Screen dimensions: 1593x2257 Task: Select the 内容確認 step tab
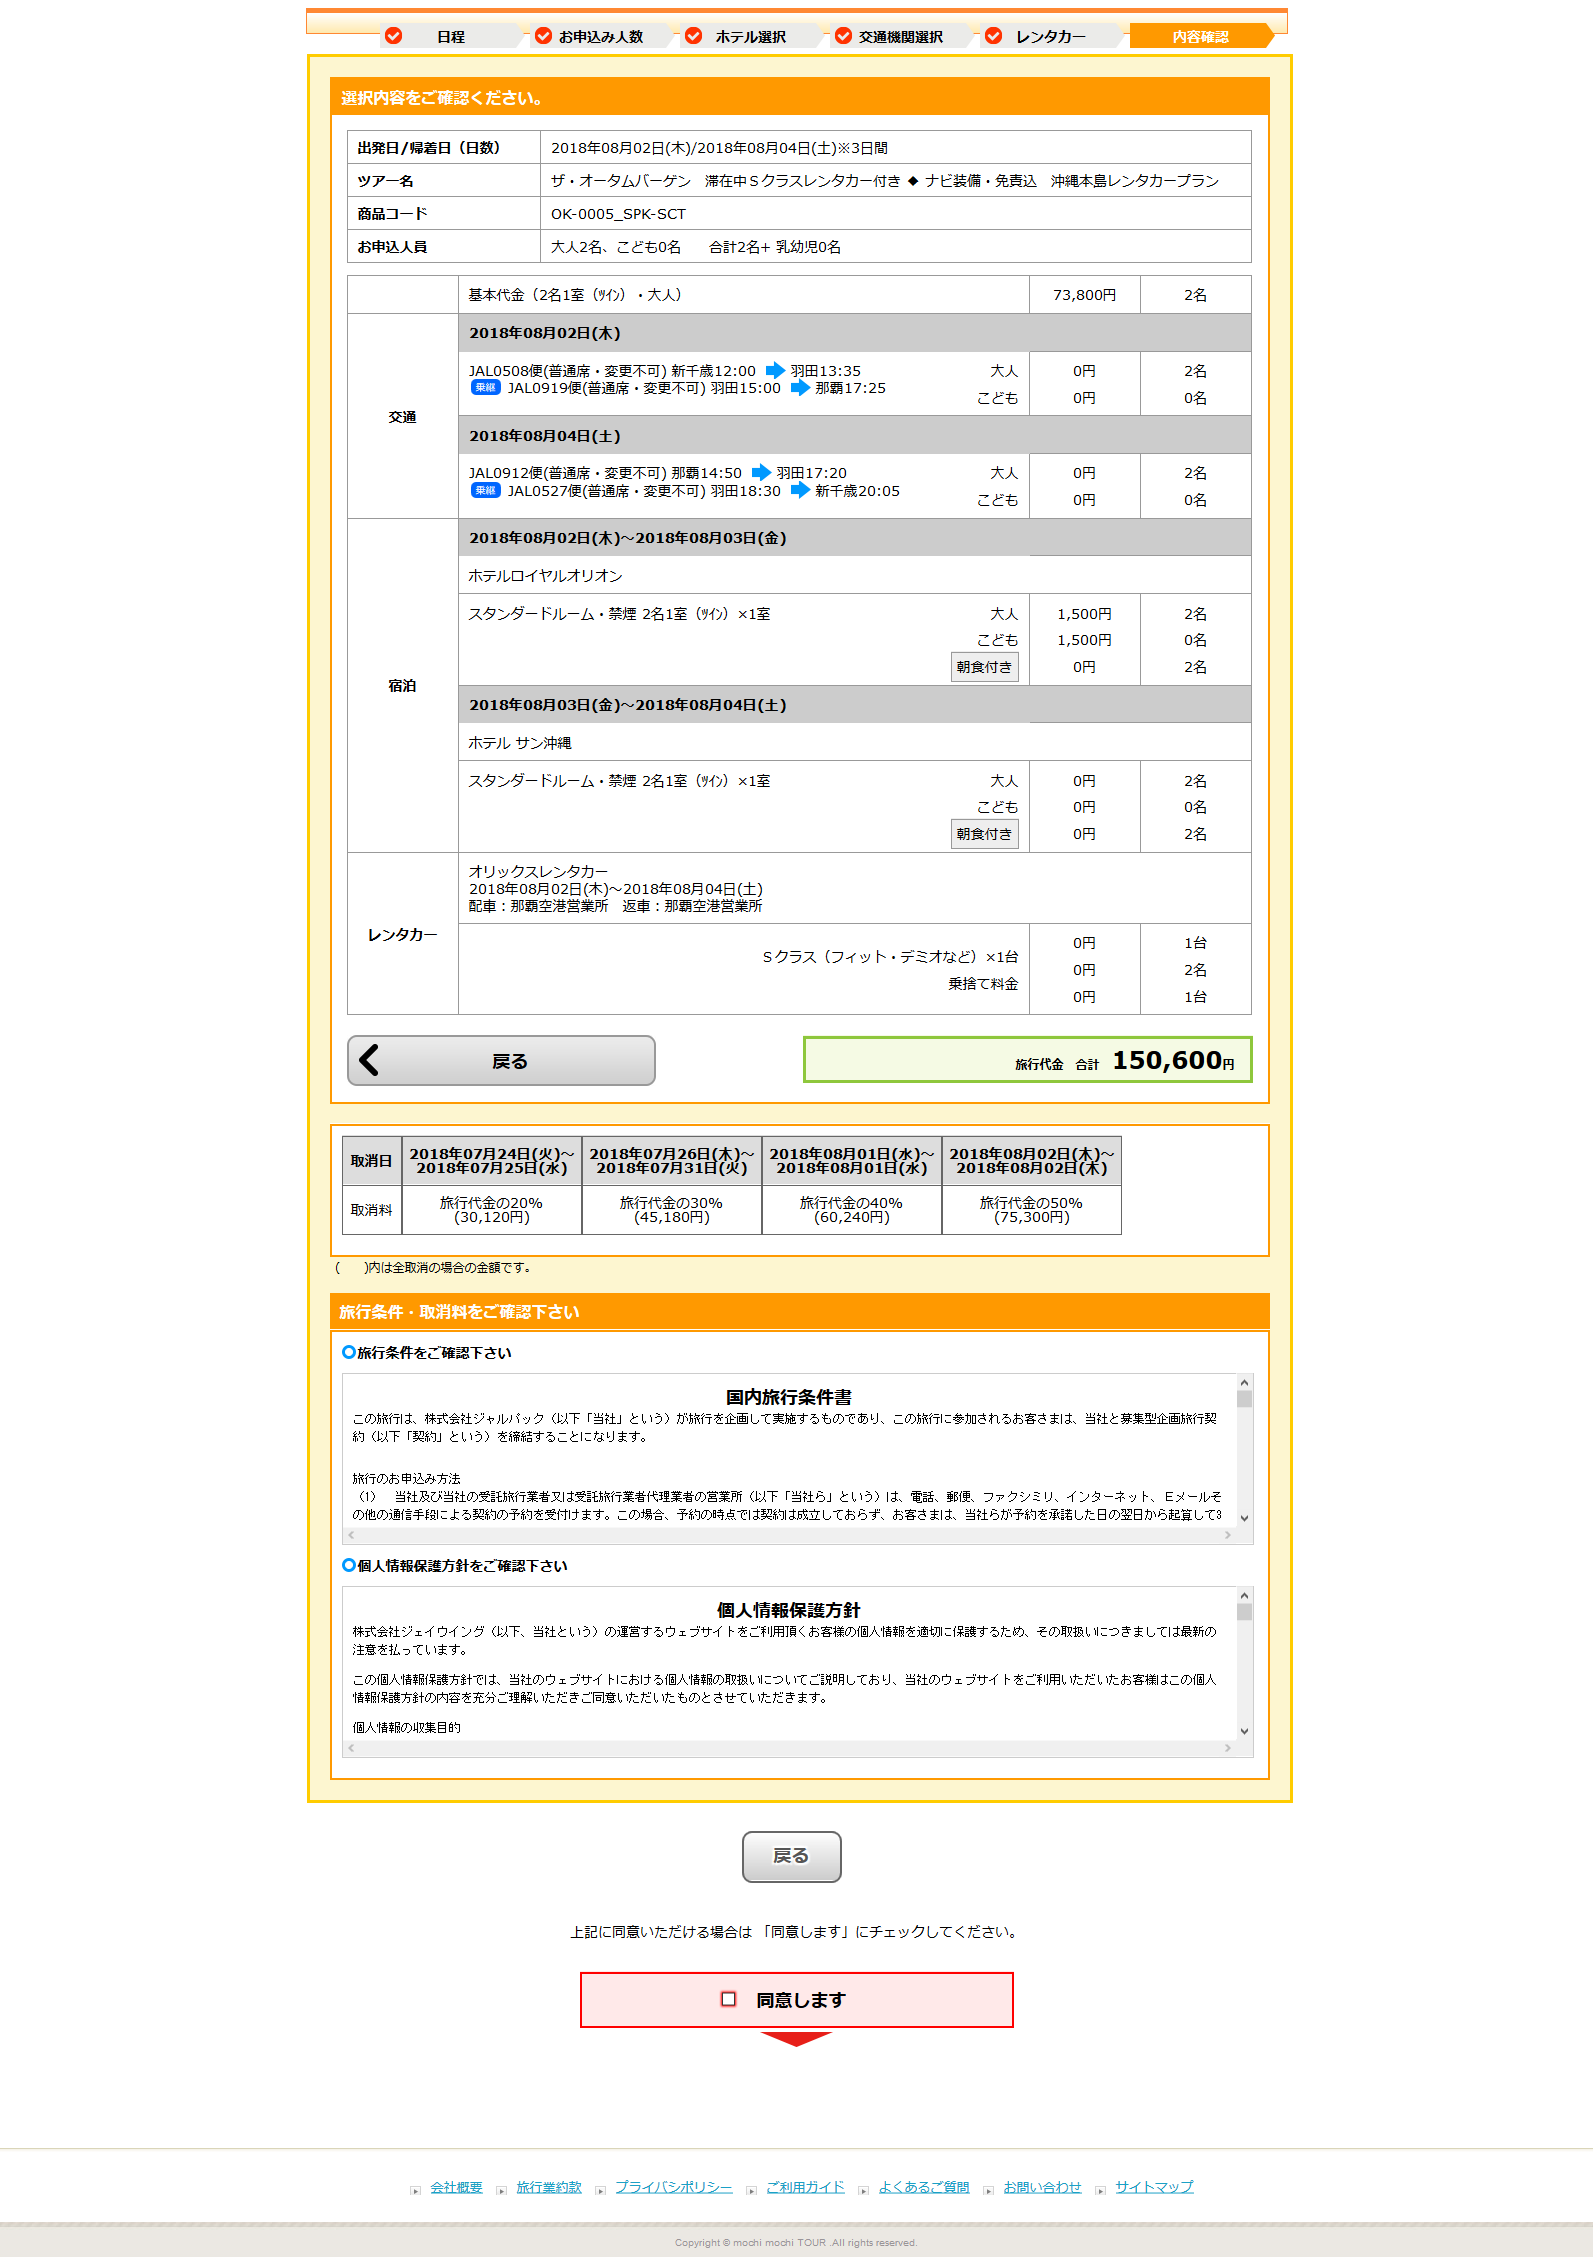(x=1201, y=36)
